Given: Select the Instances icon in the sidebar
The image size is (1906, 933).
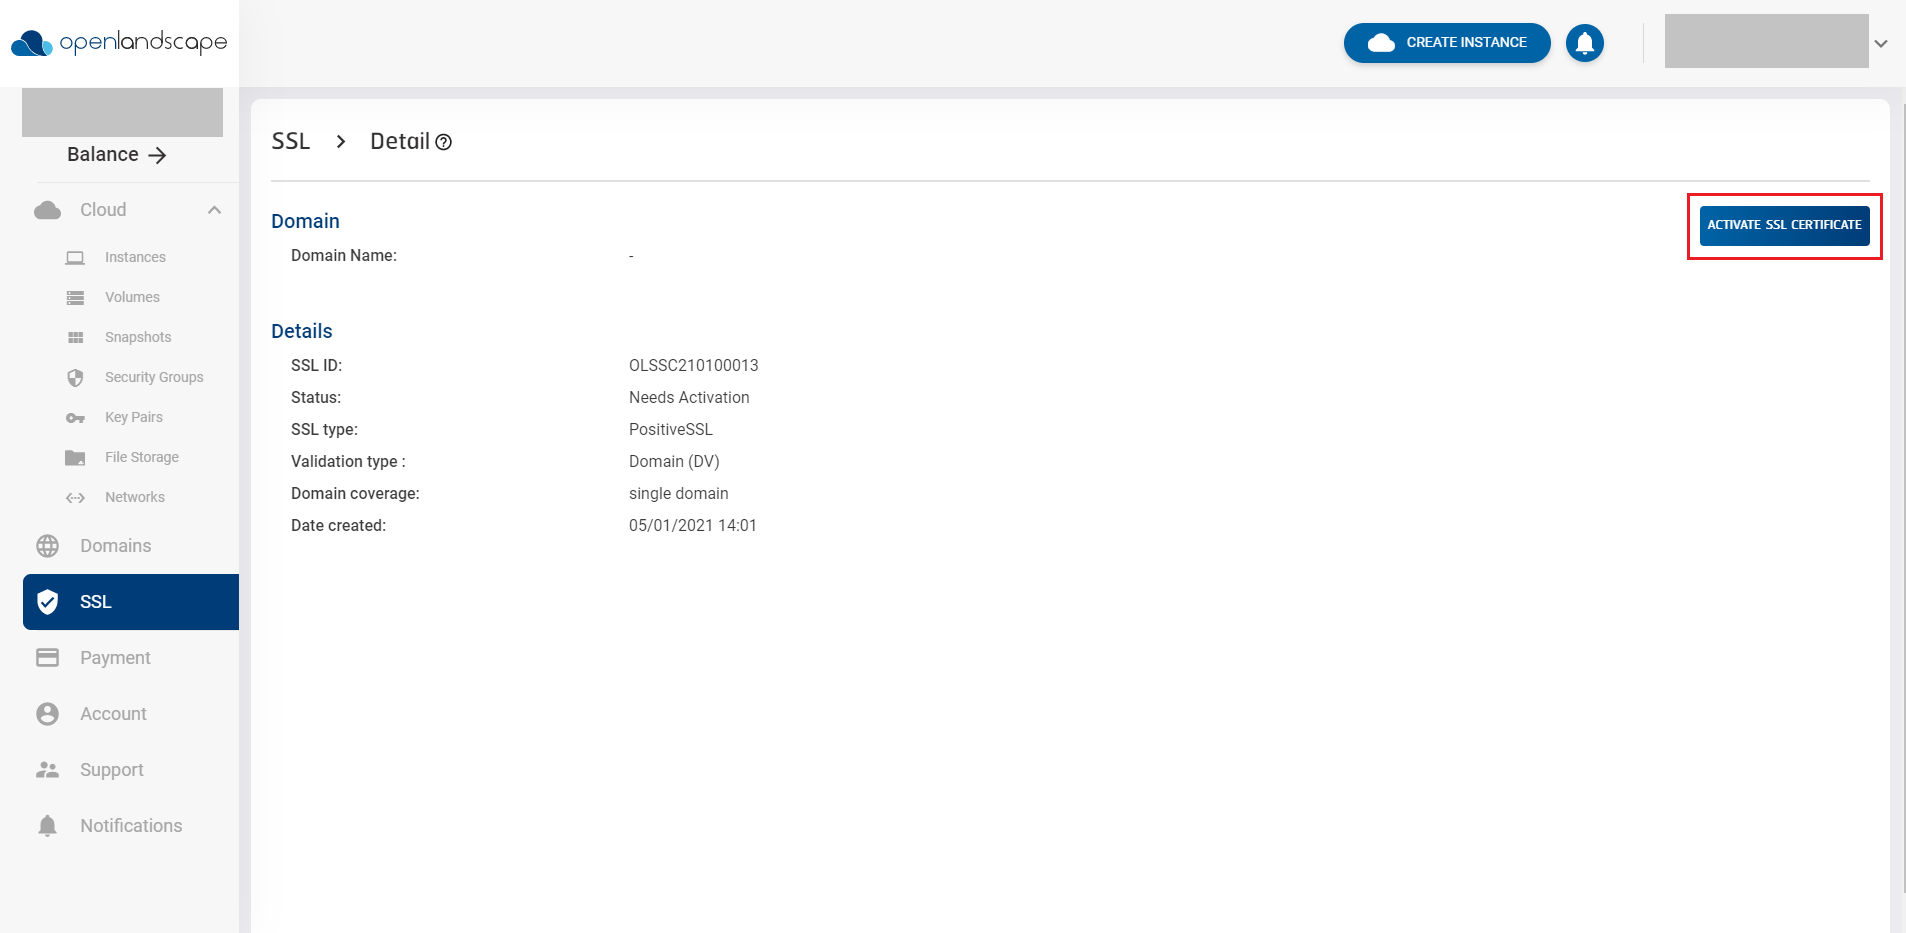Looking at the screenshot, I should point(76,257).
